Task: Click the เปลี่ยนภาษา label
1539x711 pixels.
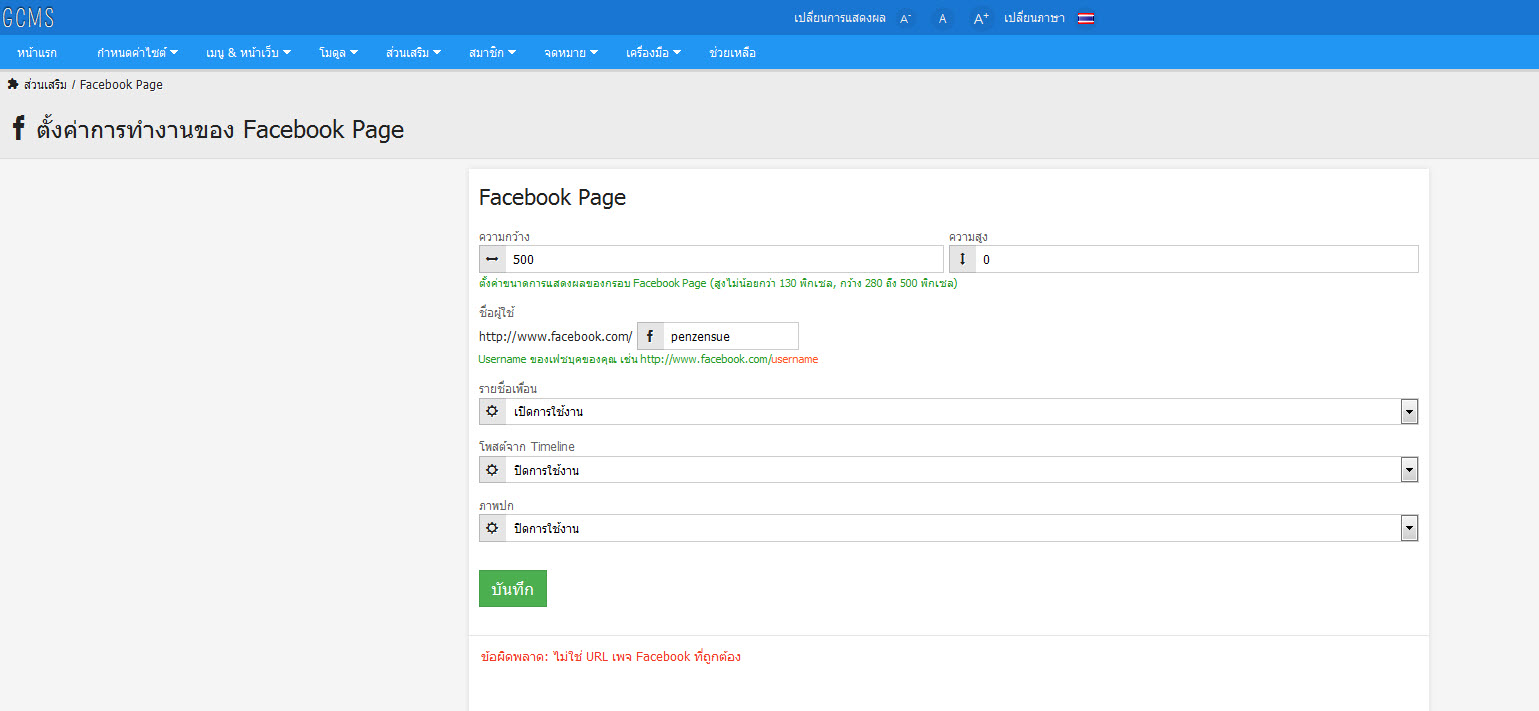Action: coord(1034,18)
